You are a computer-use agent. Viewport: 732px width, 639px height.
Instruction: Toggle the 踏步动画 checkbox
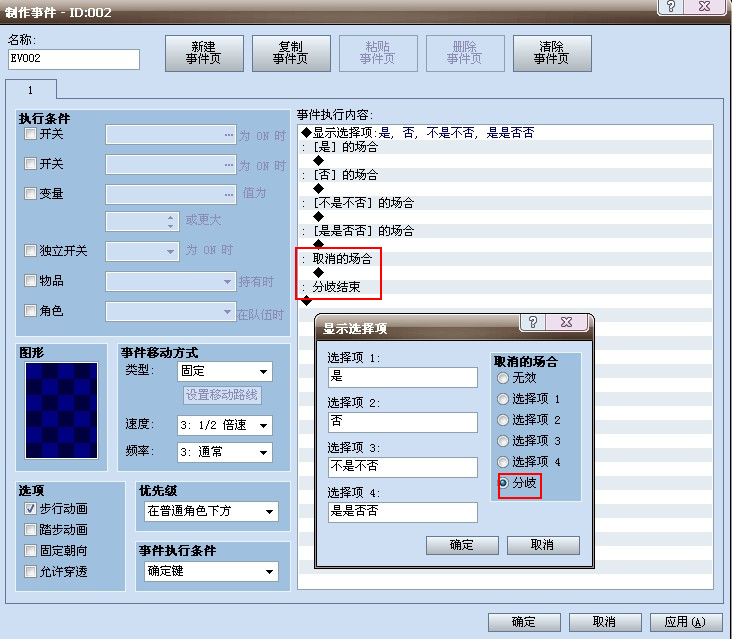coord(30,530)
